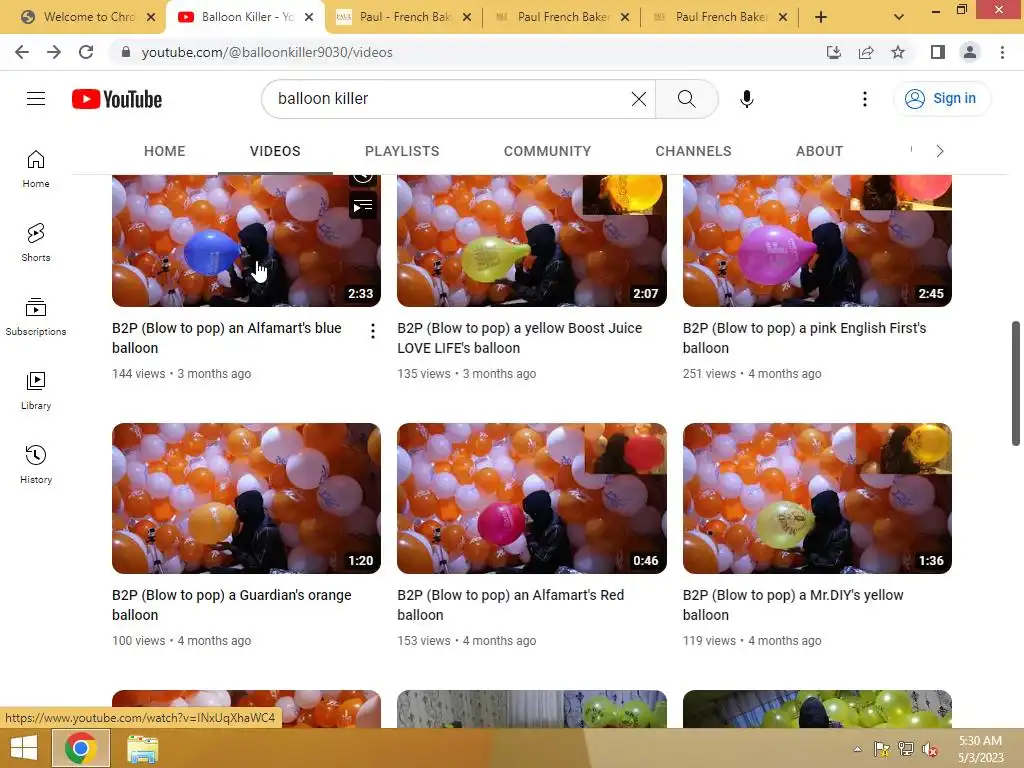The image size is (1024, 768).
Task: Click the network tray icon
Action: [x=906, y=749]
